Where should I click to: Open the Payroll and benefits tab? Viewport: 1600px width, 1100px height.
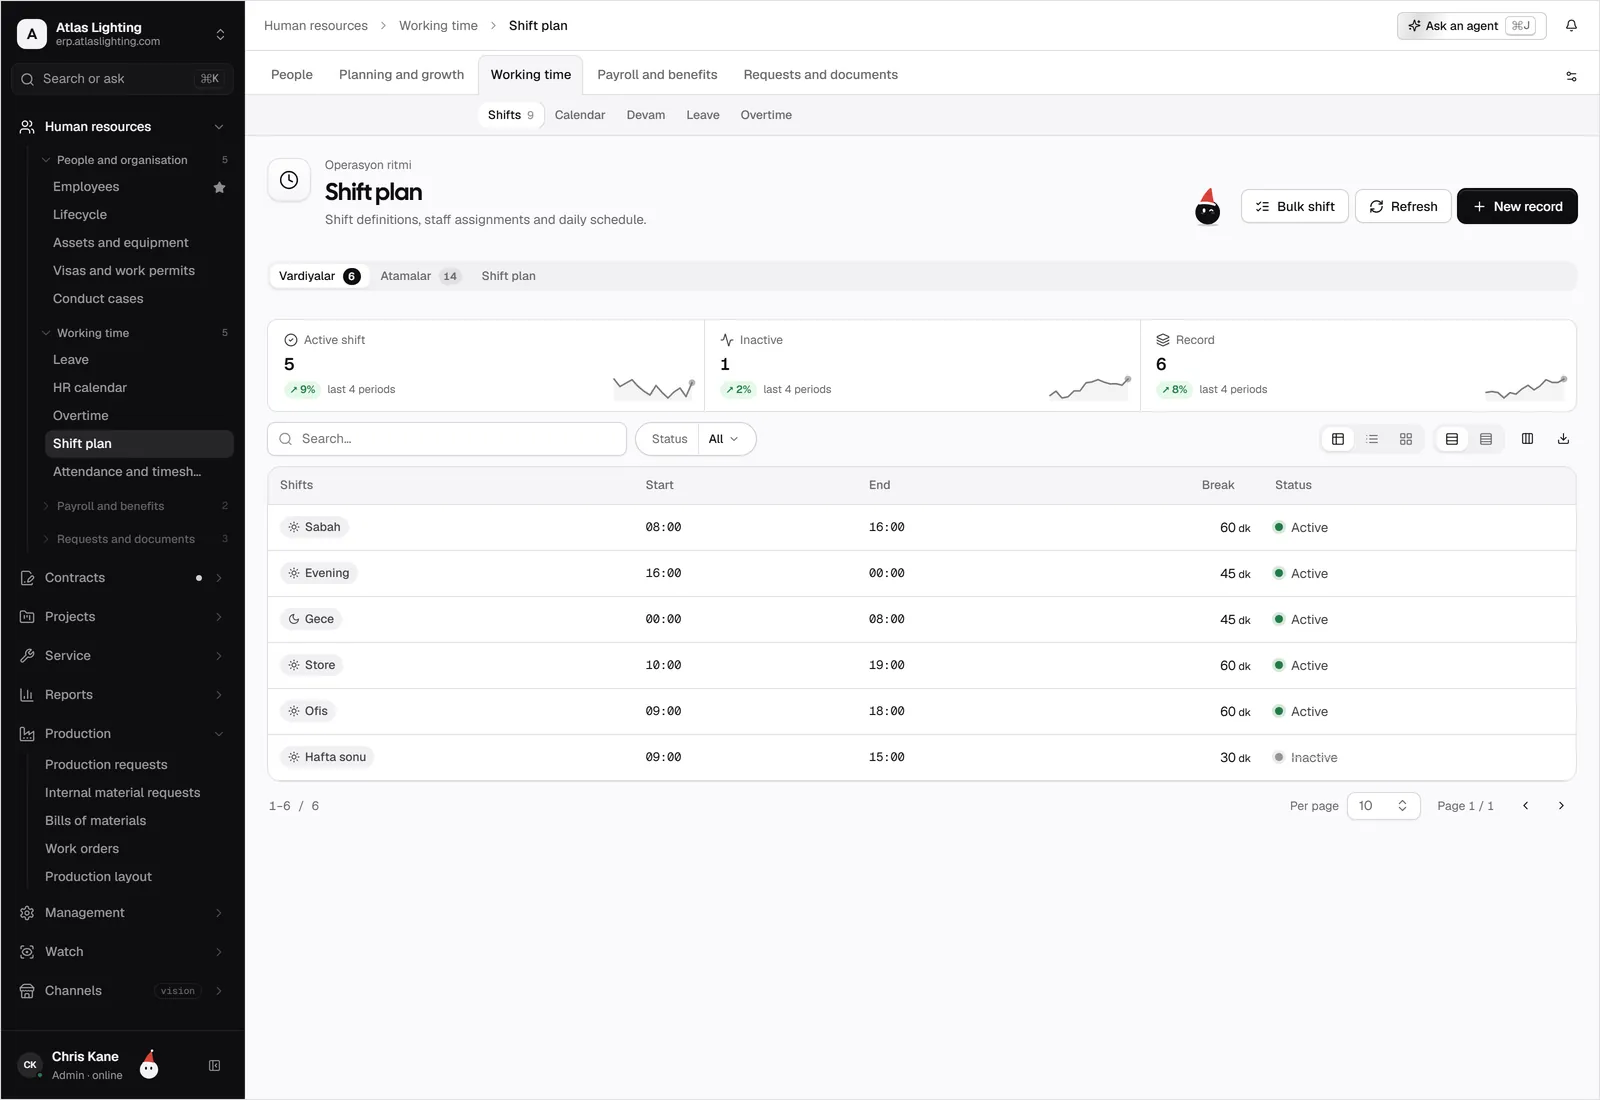[x=657, y=75]
